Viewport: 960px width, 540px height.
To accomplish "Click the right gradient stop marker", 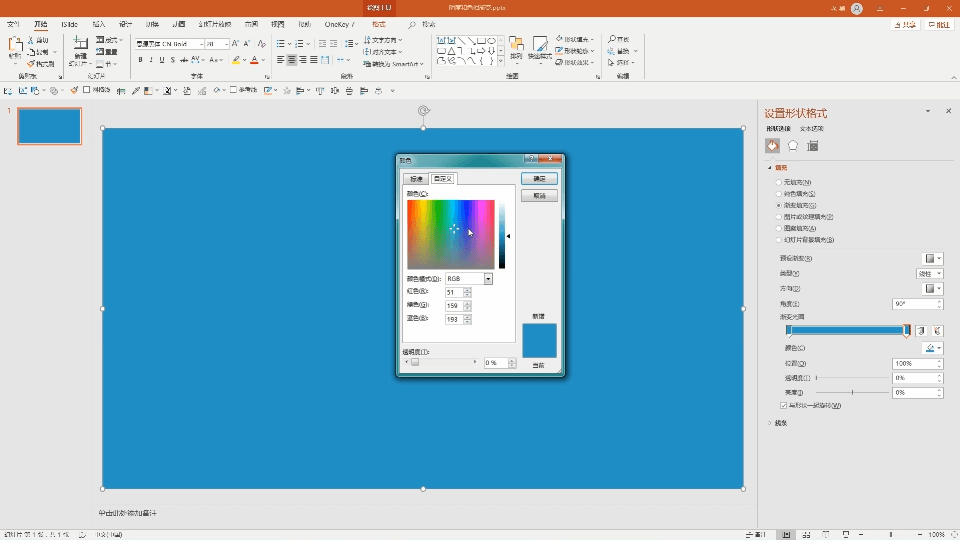I will 907,331.
